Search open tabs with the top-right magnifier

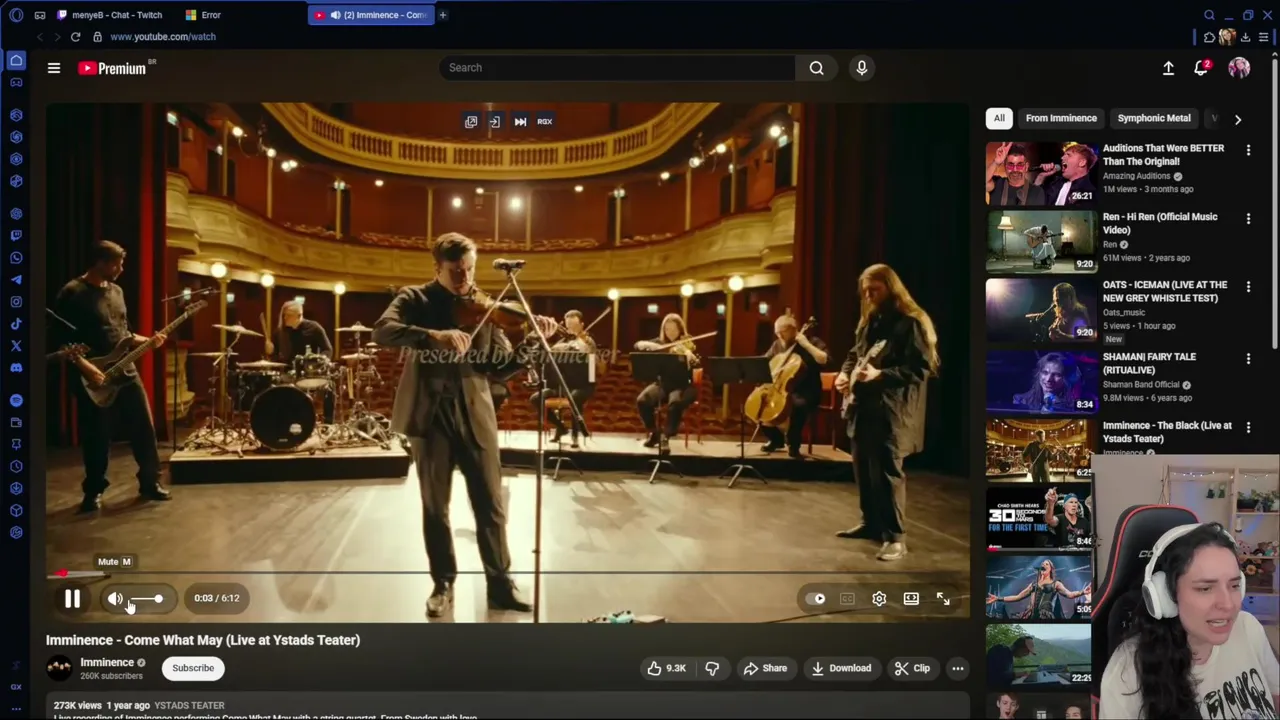point(1209,15)
